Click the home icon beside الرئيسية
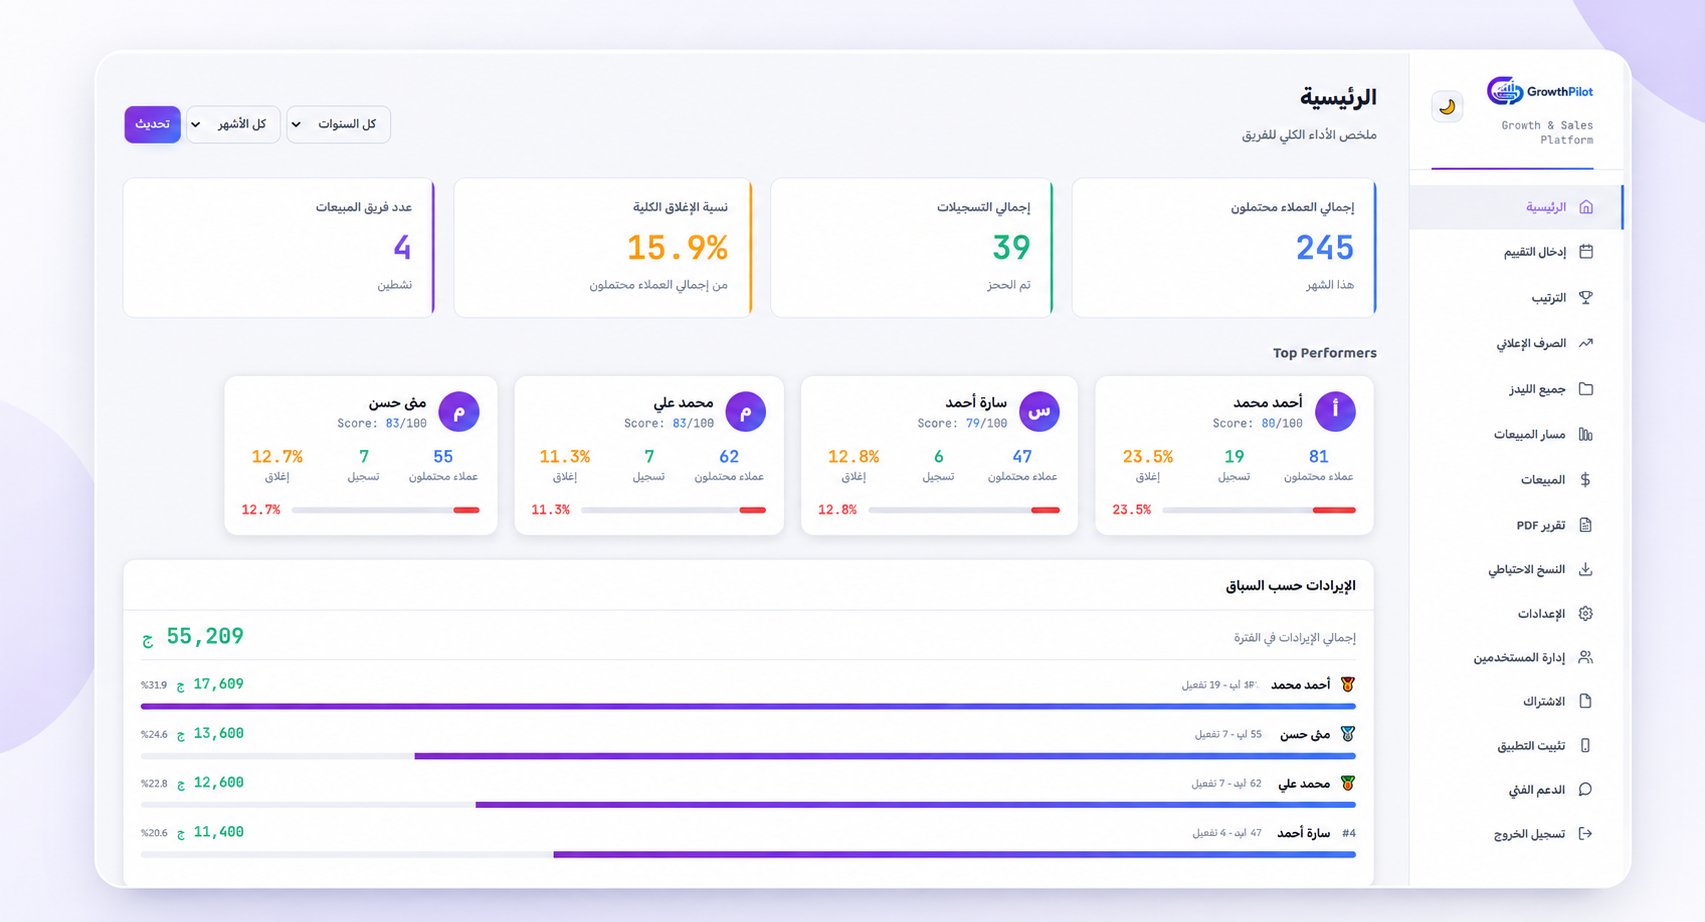Viewport: 1705px width, 922px height. click(x=1586, y=207)
